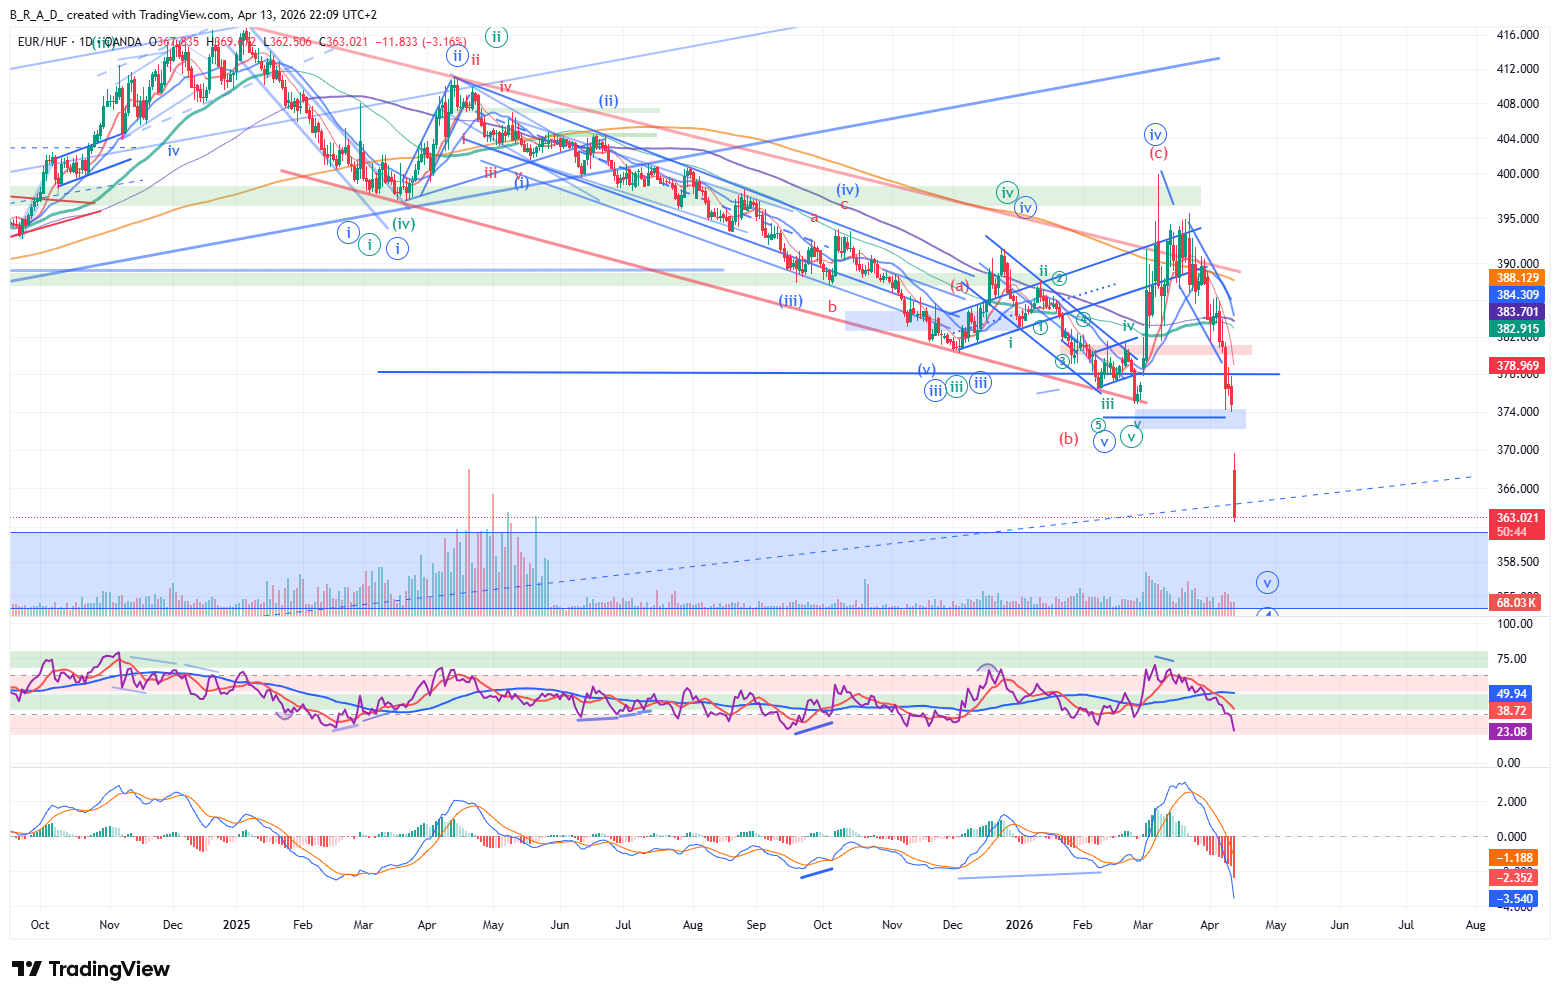Image resolution: width=1560 pixels, height=999 pixels.
Task: Click the TradingView logo at bottom left
Action: point(91,969)
